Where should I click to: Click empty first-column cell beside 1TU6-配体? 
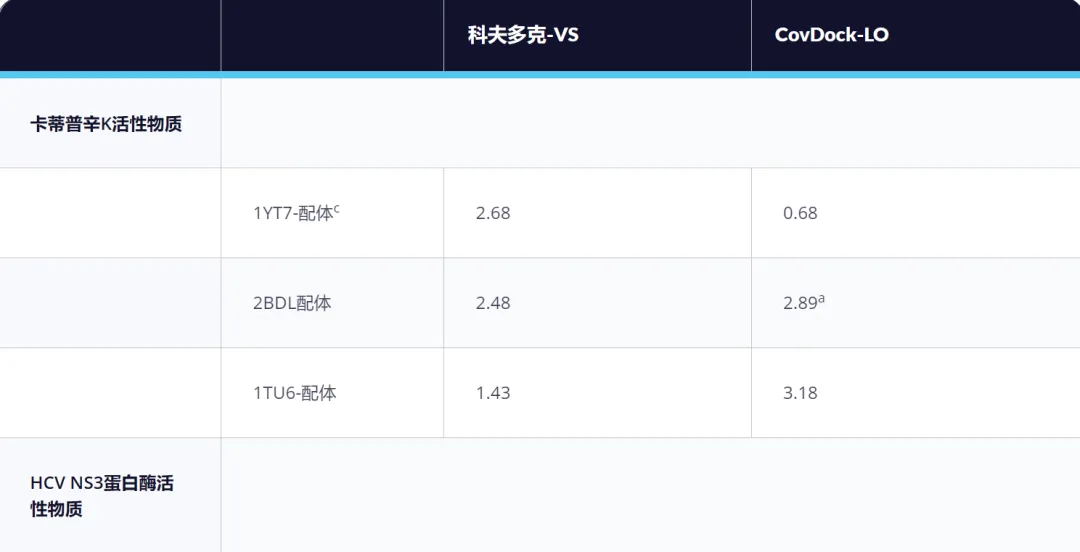[x=110, y=393]
